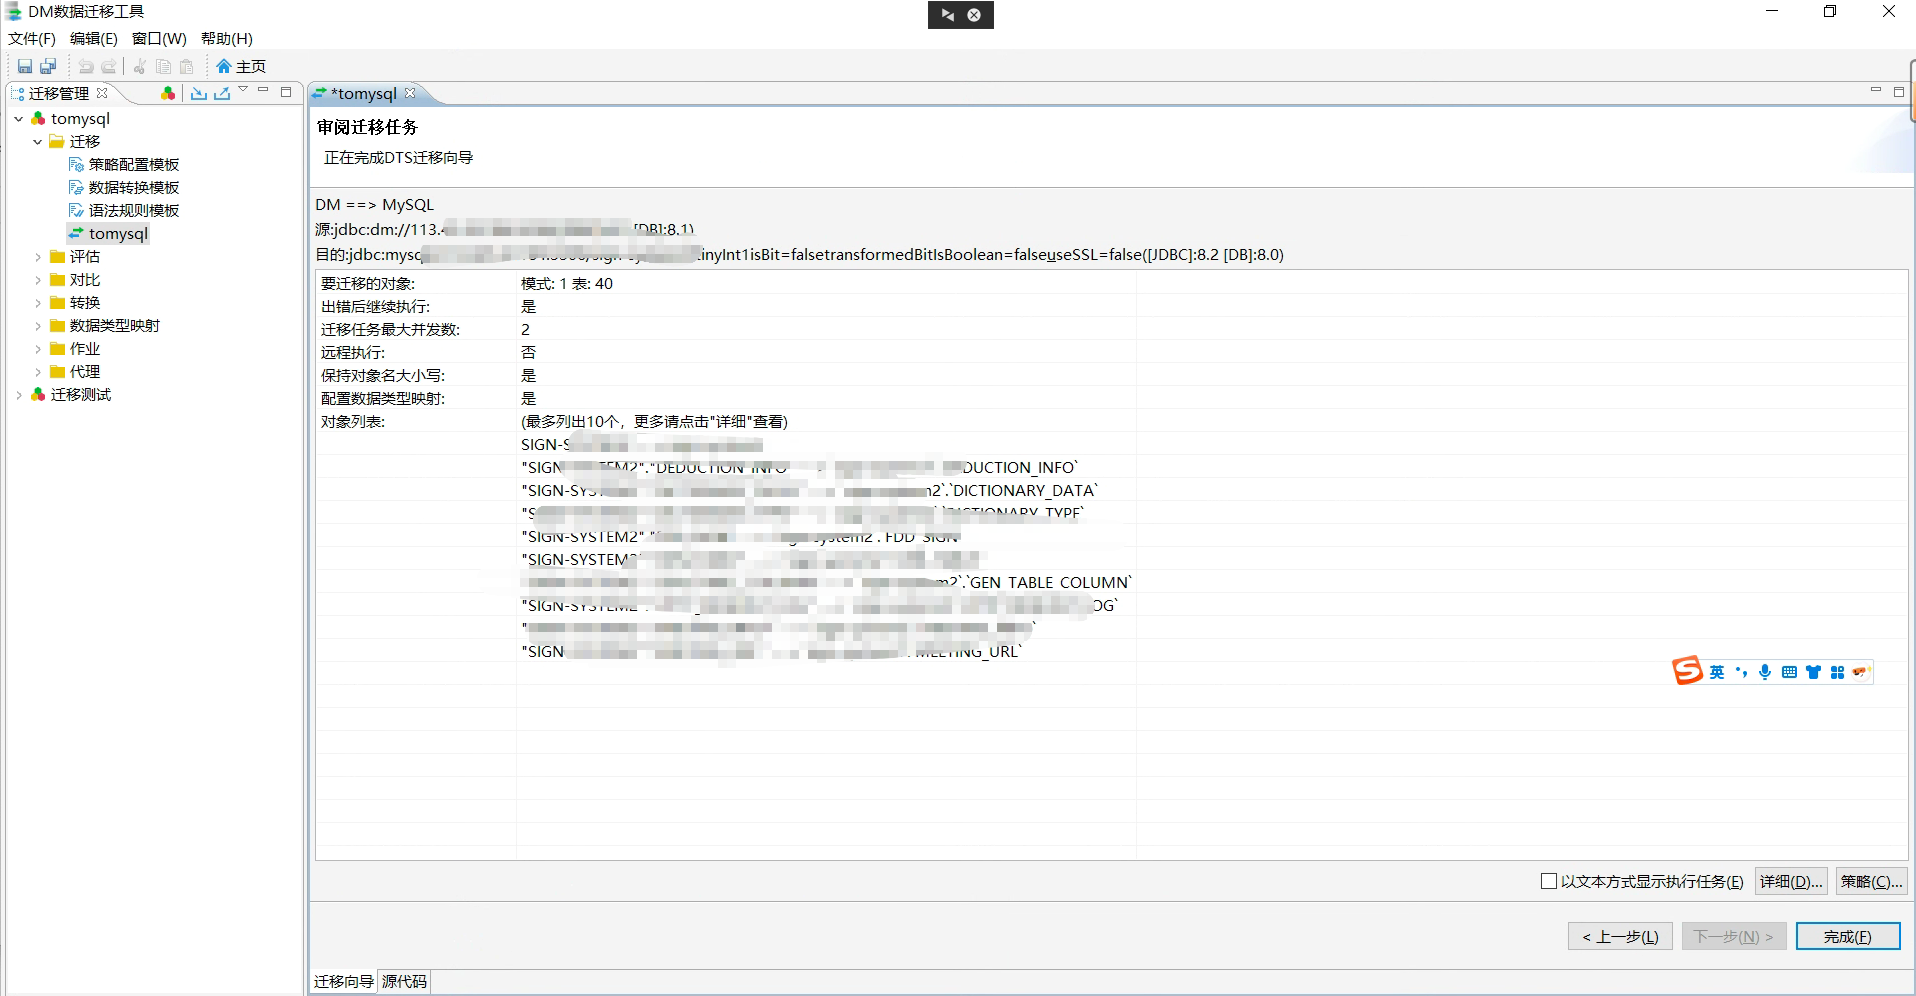Collapse the 迁移 folder
This screenshot has height=996, width=1916.
(38, 142)
